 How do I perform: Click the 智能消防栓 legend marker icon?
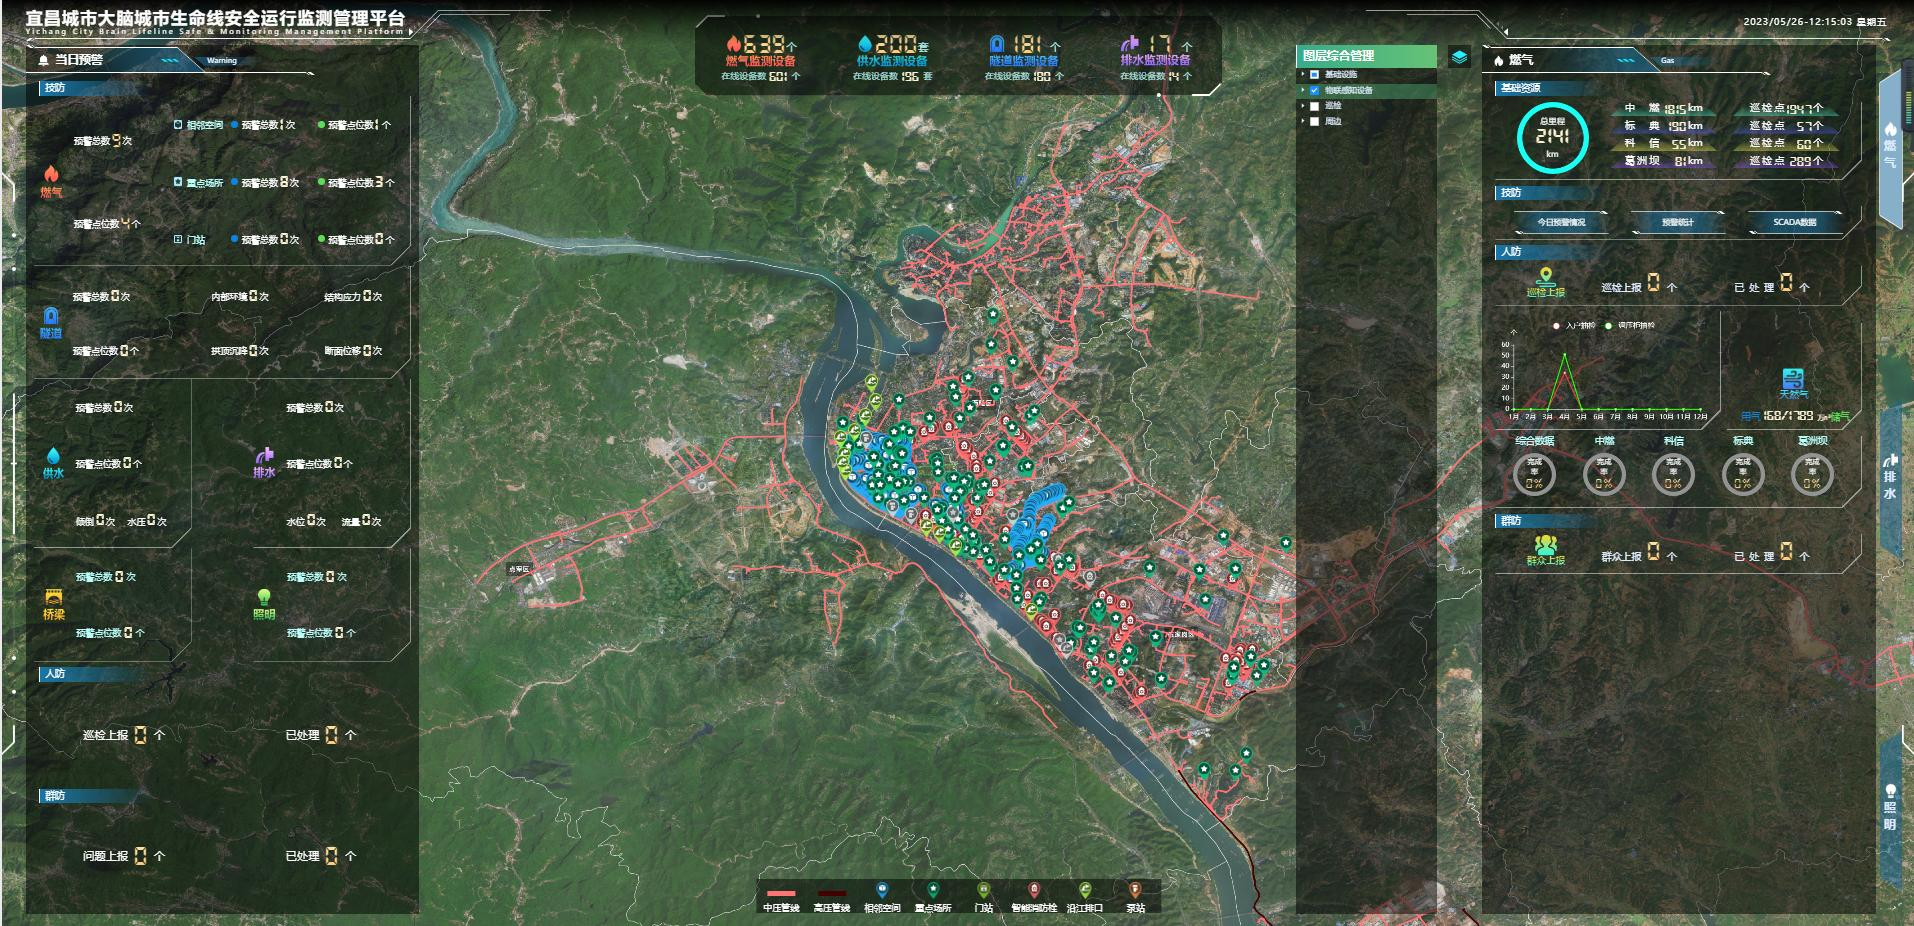[x=1034, y=890]
